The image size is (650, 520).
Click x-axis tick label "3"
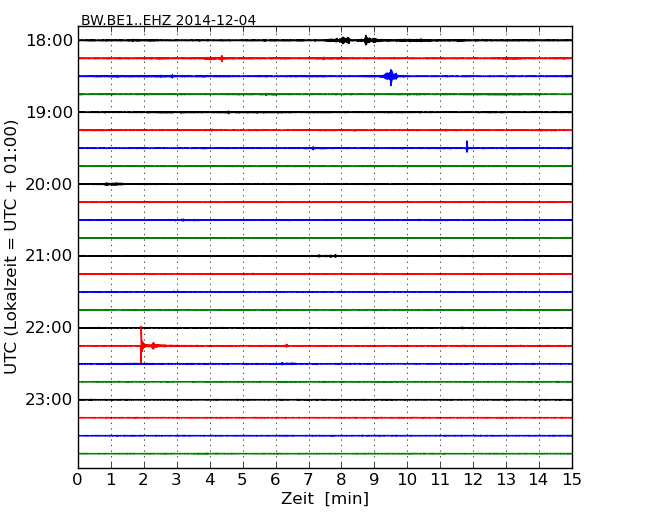(177, 479)
